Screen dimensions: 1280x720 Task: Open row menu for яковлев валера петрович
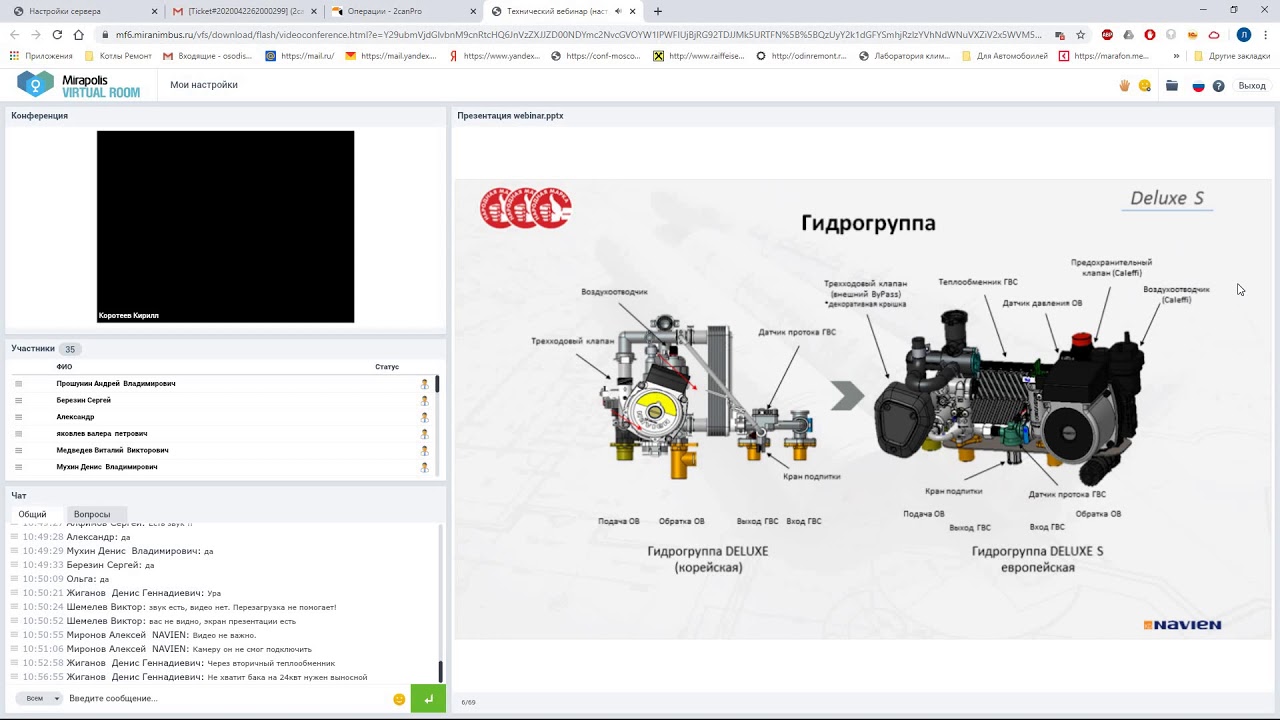pos(18,434)
